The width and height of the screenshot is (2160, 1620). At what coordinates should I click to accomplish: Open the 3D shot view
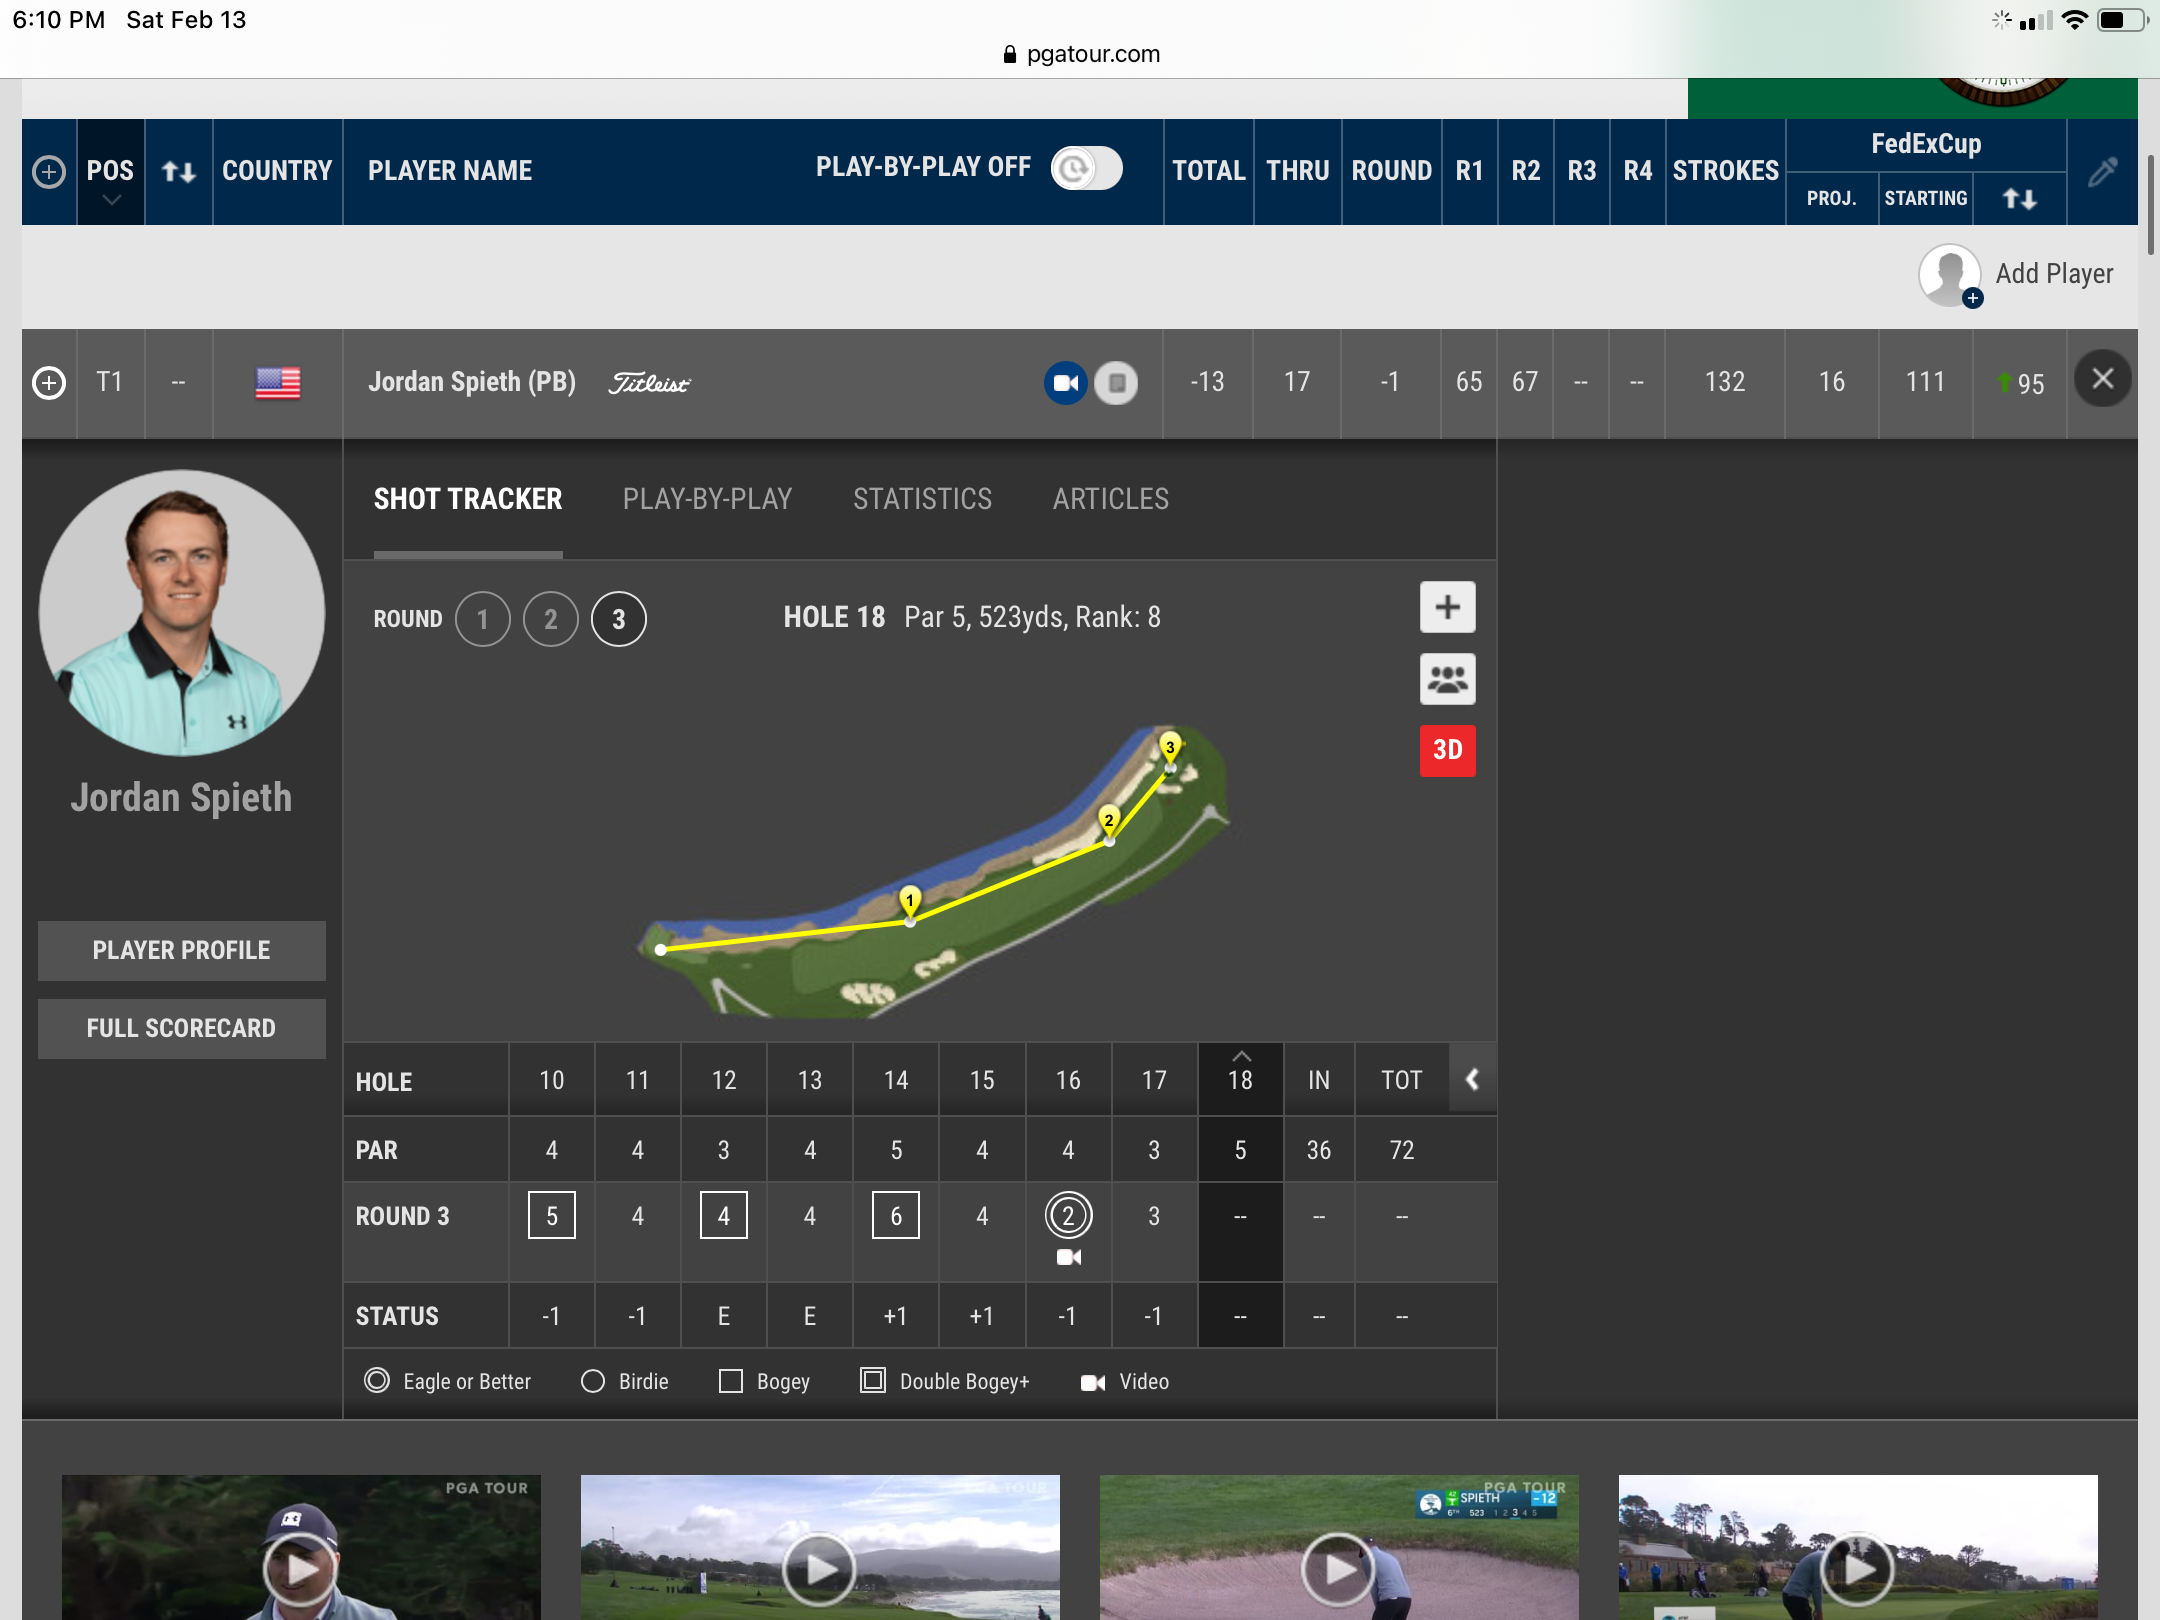(x=1447, y=750)
